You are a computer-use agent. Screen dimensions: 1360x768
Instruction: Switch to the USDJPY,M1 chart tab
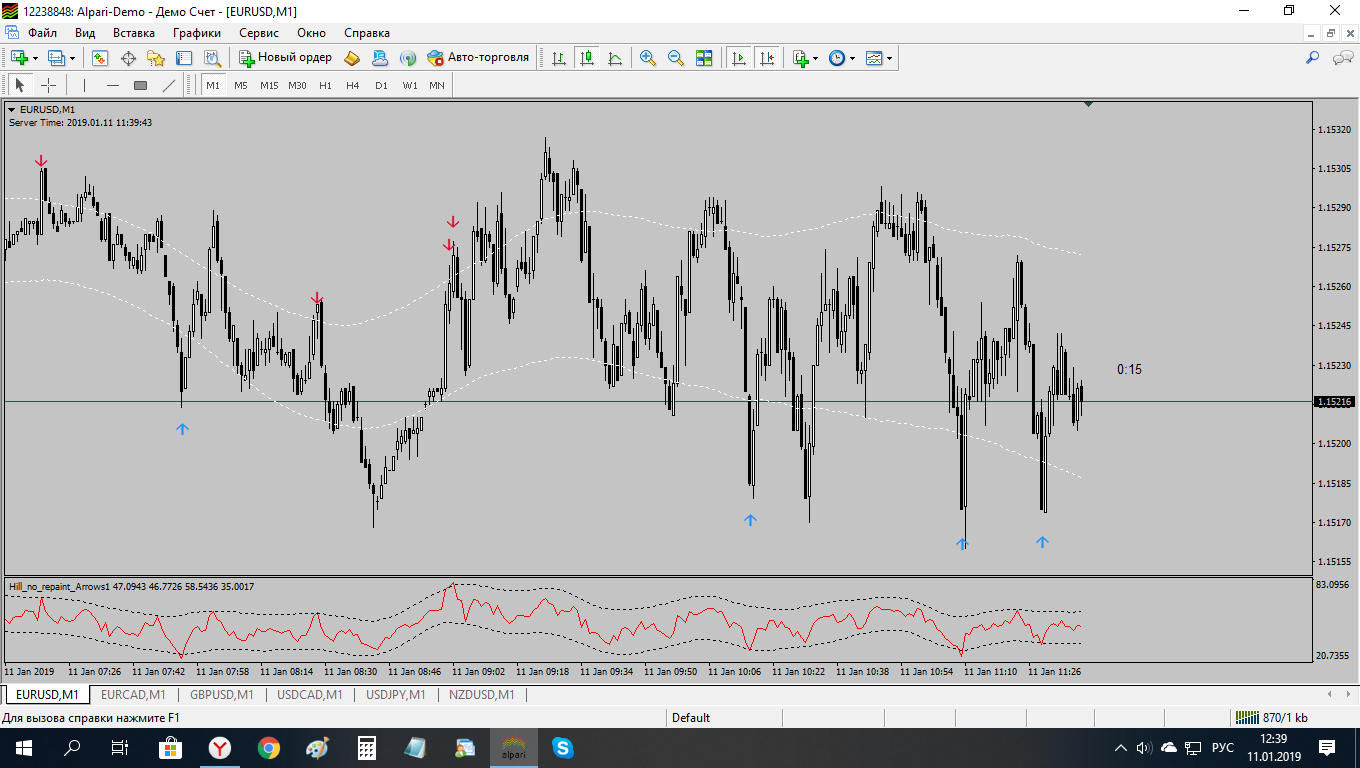tap(396, 694)
